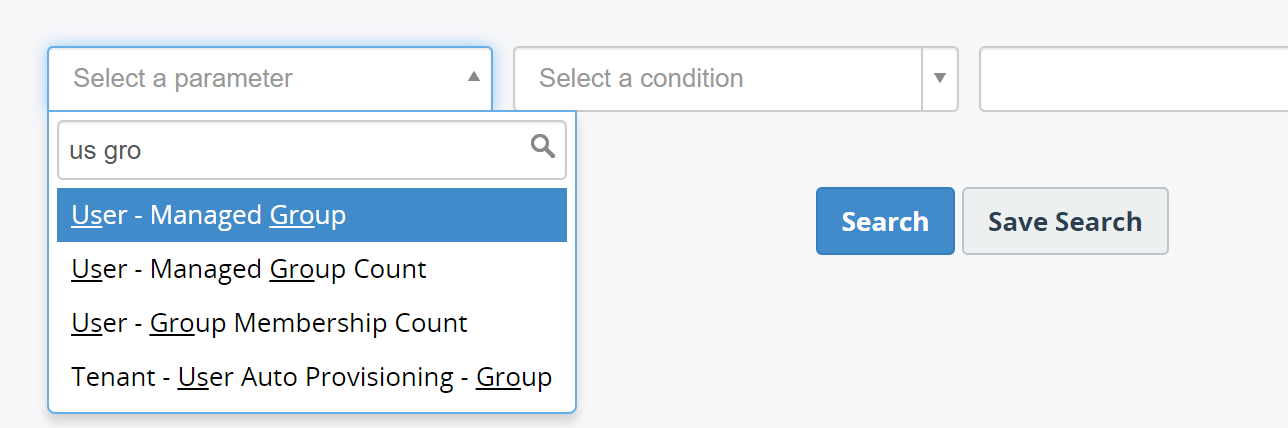This screenshot has width=1288, height=428.
Task: Click the blue Search button
Action: click(885, 221)
